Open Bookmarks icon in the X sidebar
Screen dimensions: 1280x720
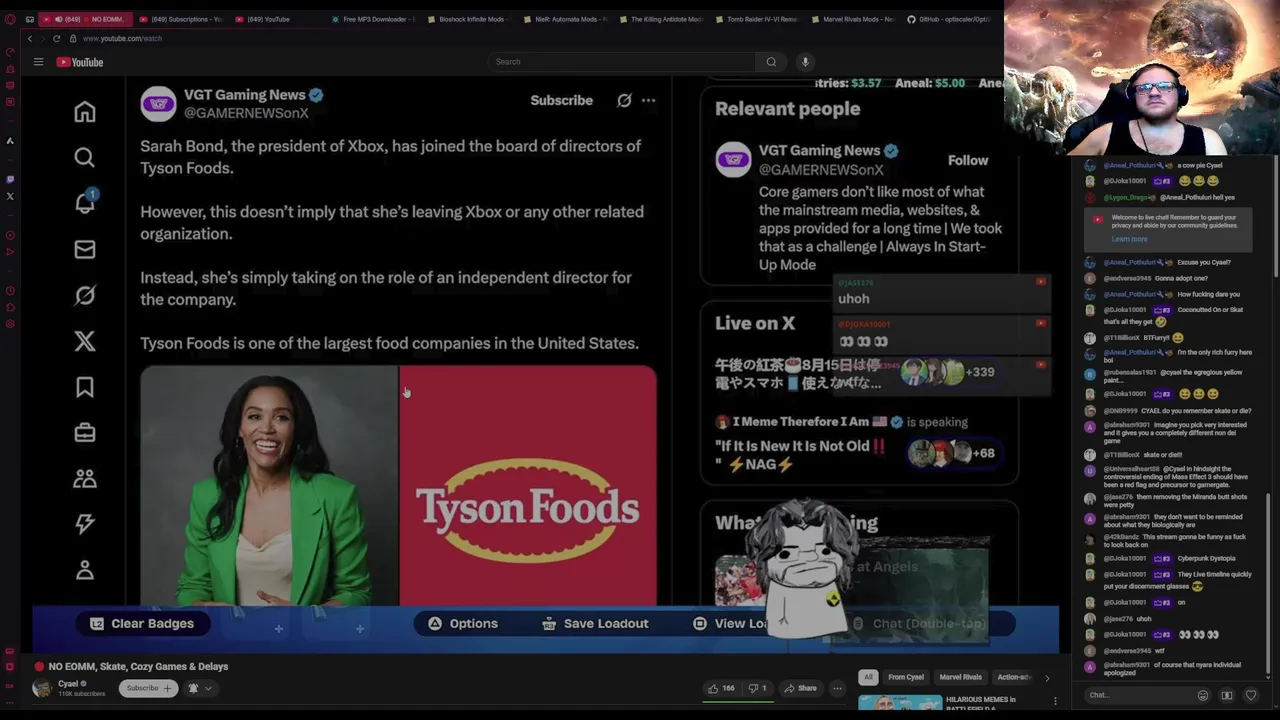coord(85,387)
